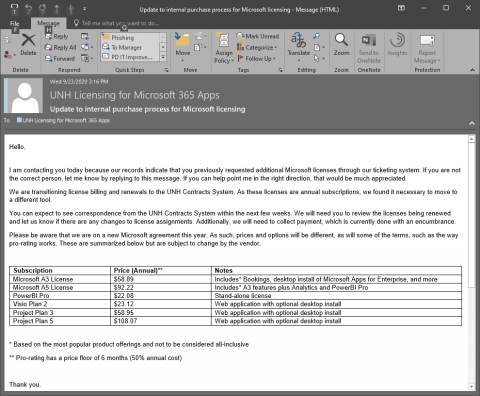Screen dimensions: 480x396
Task: Run the To Manager quick step
Action: tap(130, 47)
